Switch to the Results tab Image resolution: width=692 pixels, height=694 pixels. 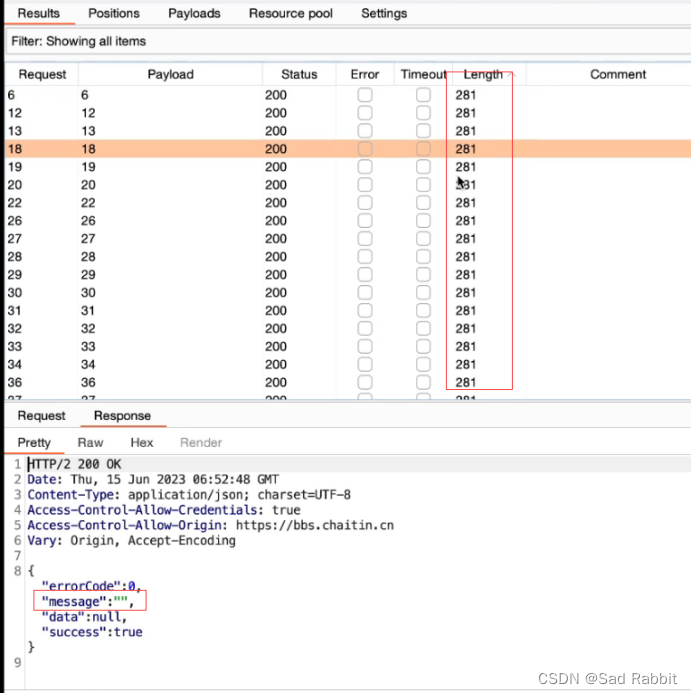click(39, 13)
